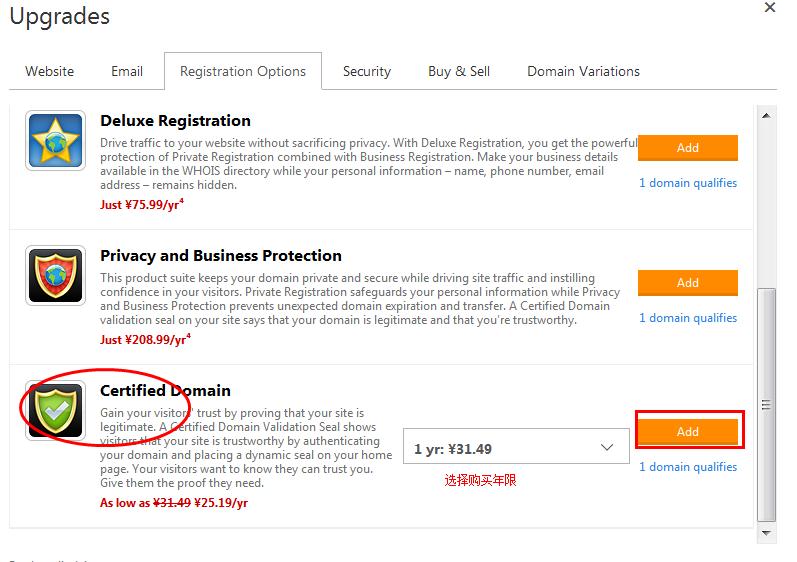Open "1 domain qualifies" link under Certified Domain

(x=688, y=467)
